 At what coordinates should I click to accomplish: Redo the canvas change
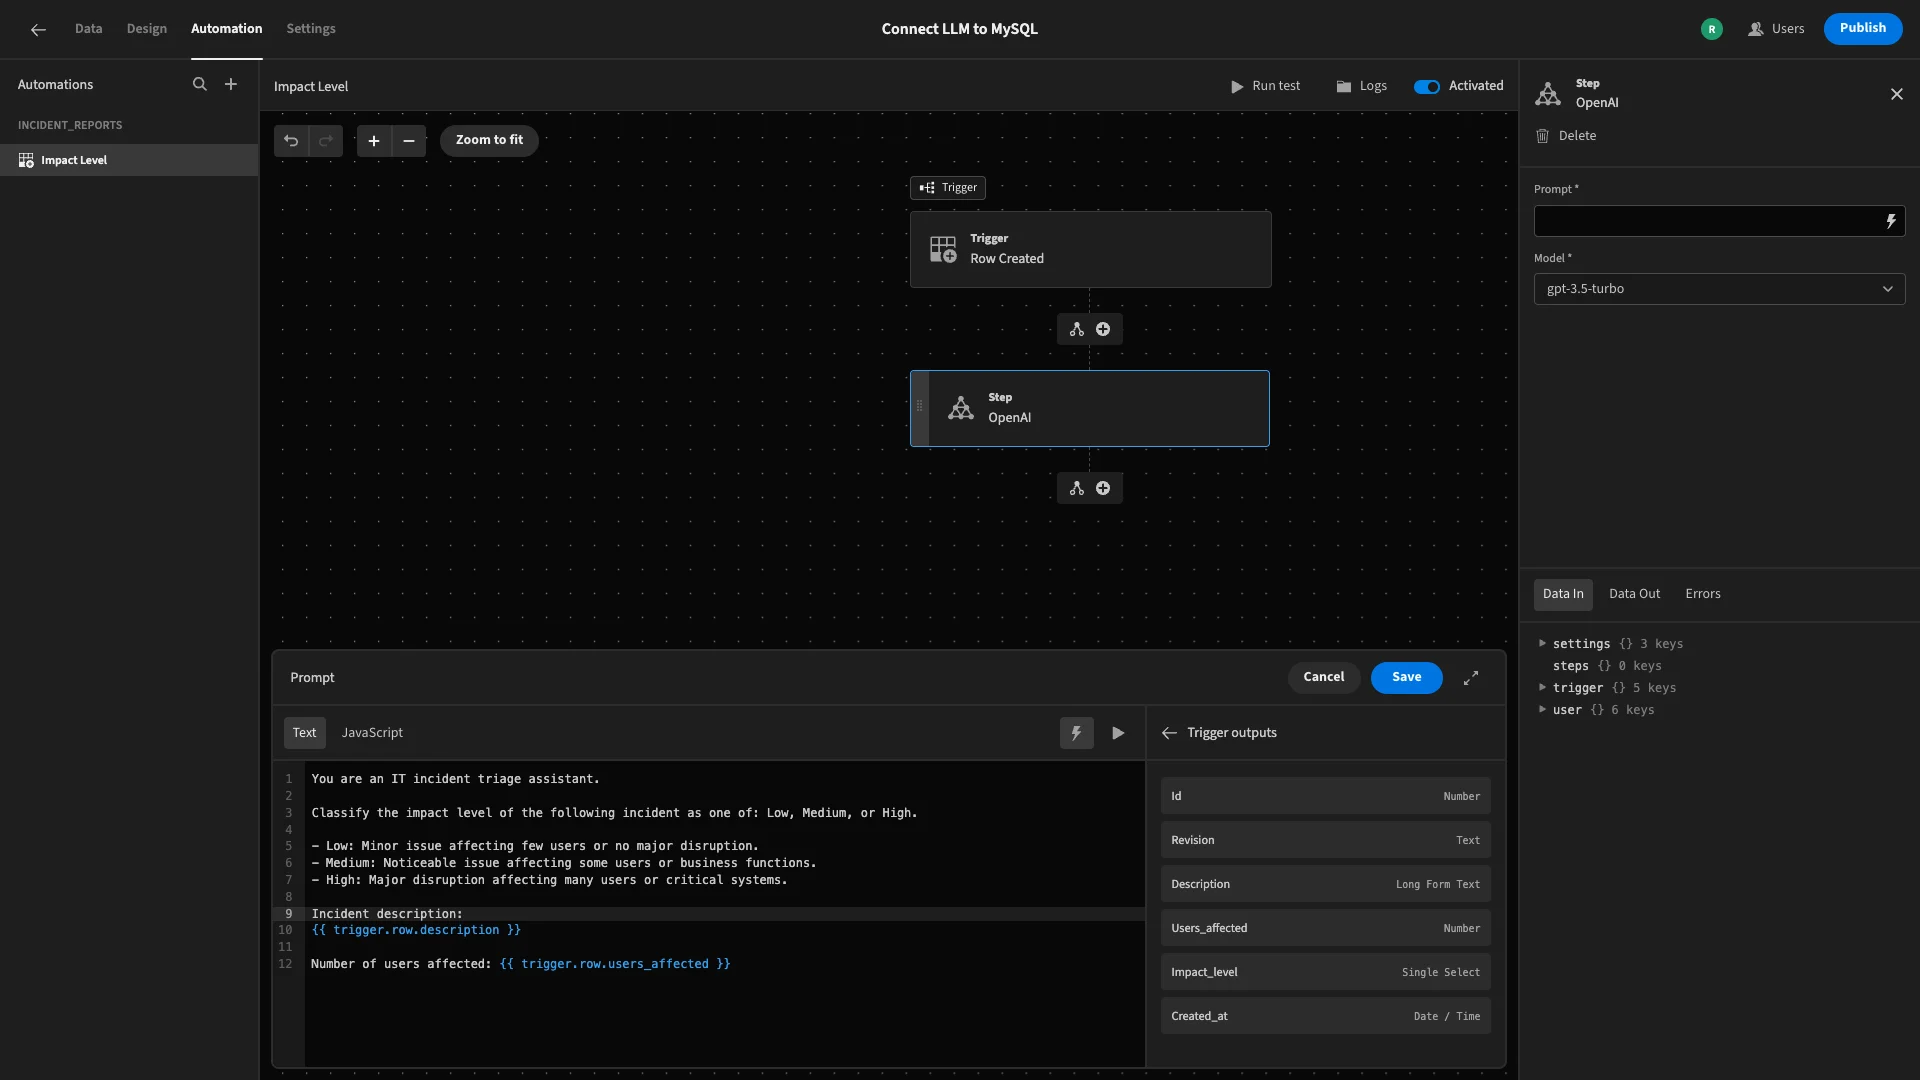326,141
